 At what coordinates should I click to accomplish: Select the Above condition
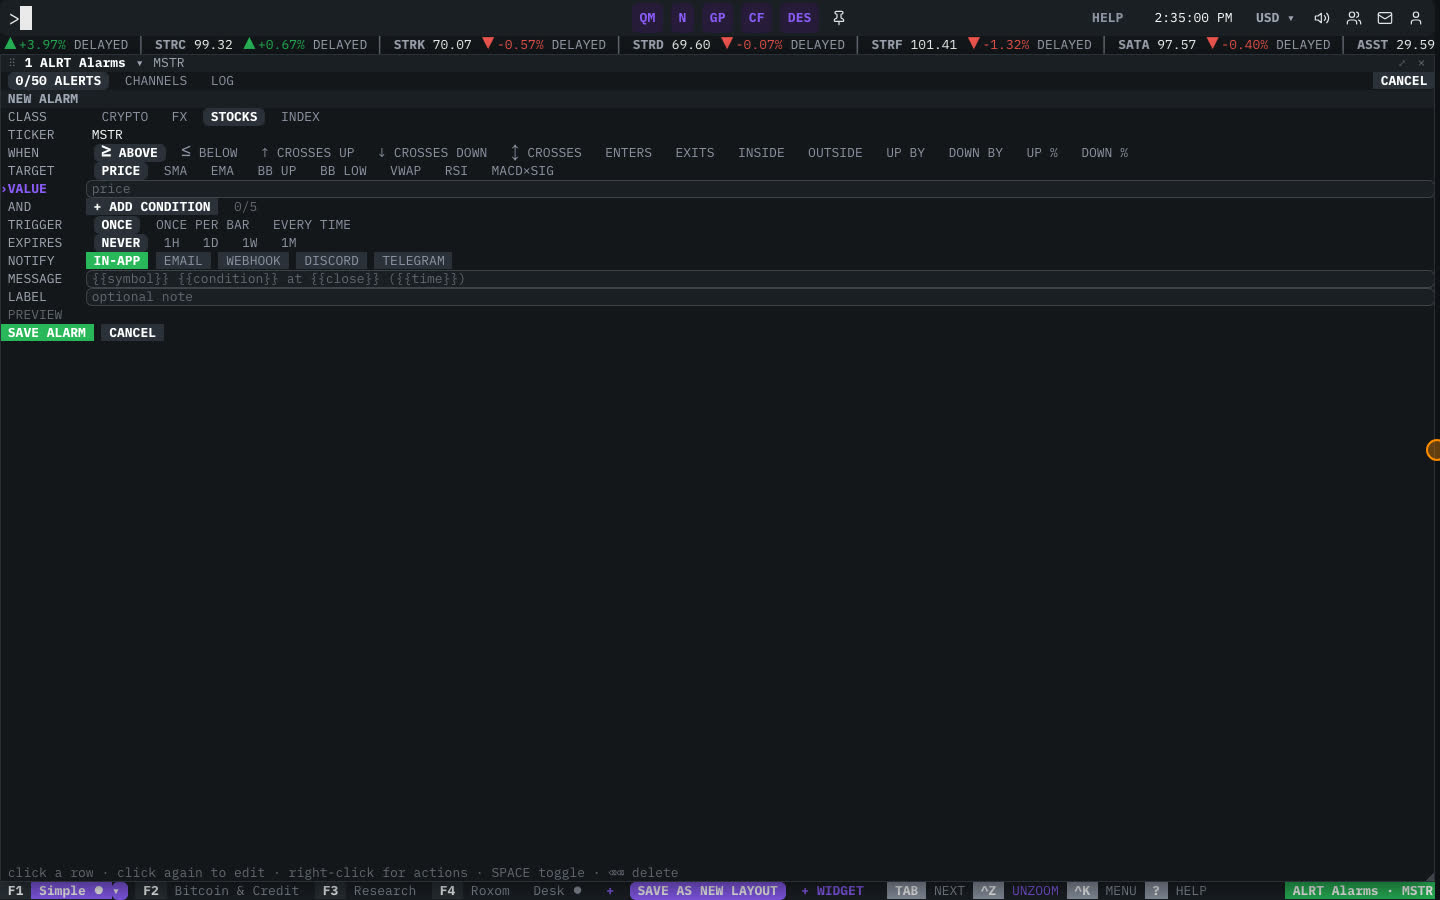coord(129,153)
